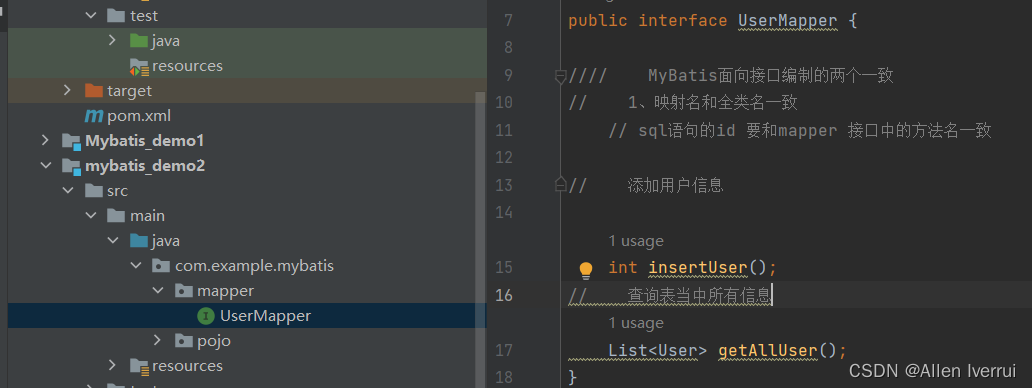1032x388 pixels.
Task: Collapse the mybatis_demo2 module chevron
Action: tap(45, 165)
